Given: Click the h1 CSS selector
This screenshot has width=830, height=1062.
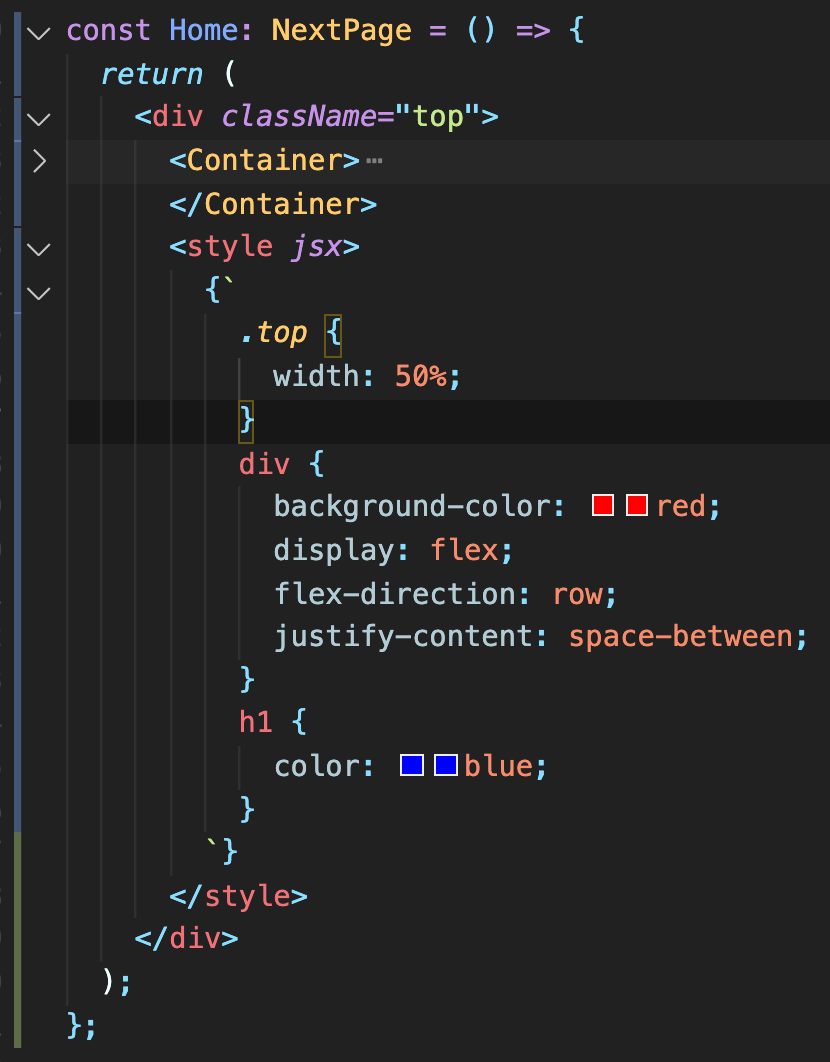Looking at the screenshot, I should [x=255, y=723].
